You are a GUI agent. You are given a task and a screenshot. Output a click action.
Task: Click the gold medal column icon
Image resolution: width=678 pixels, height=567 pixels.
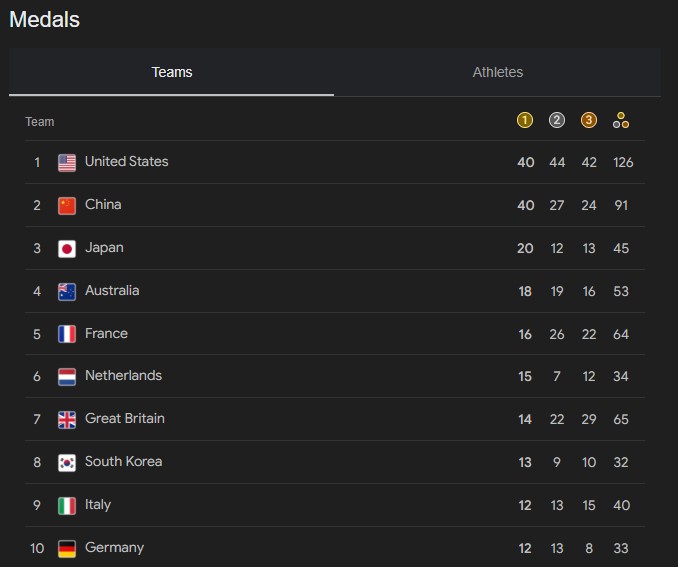(524, 120)
